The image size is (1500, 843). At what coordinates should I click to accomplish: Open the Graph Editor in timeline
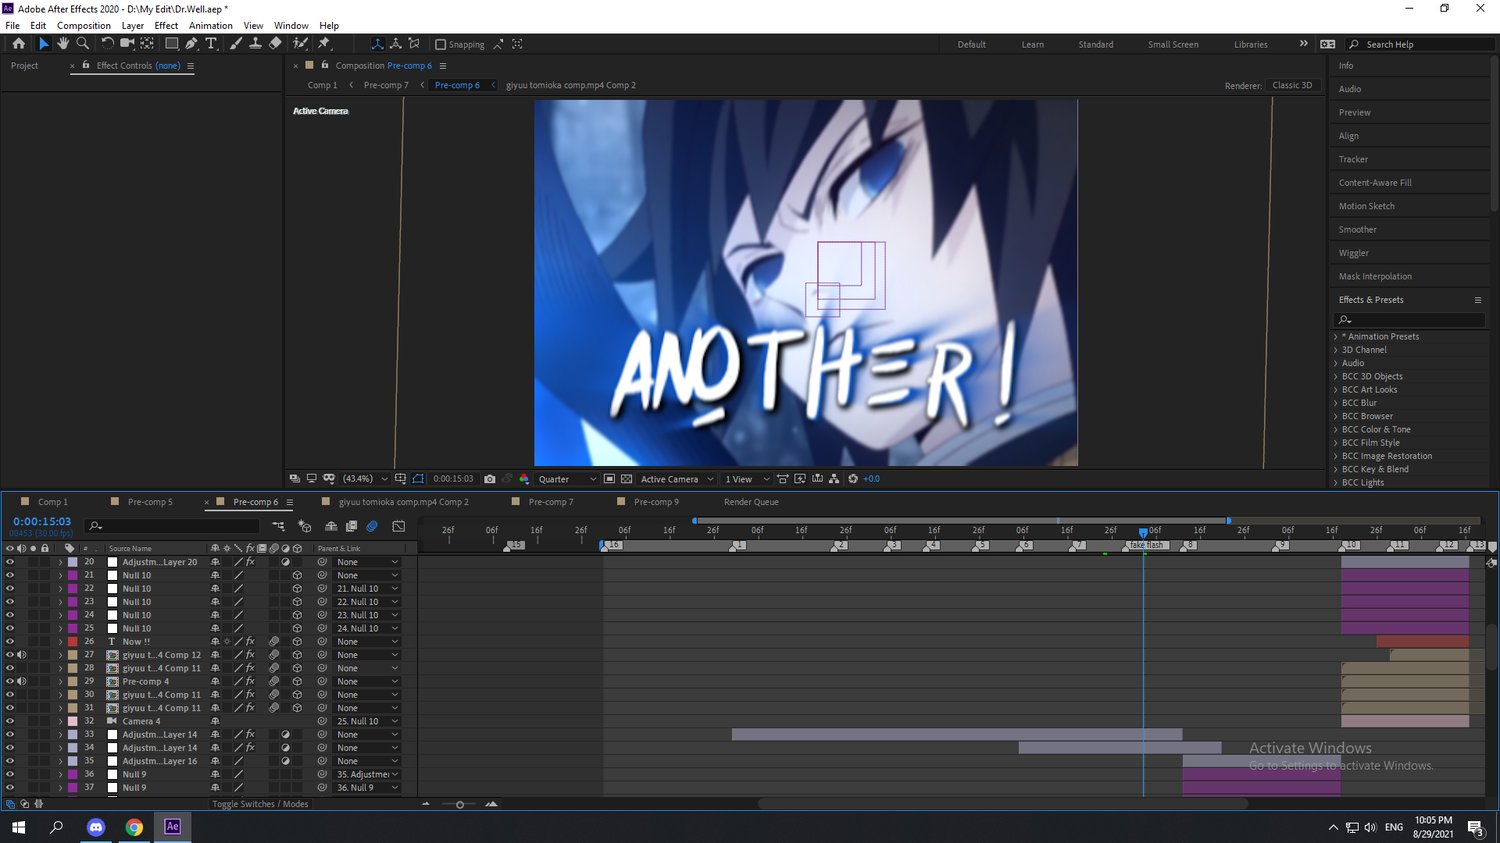point(398,526)
